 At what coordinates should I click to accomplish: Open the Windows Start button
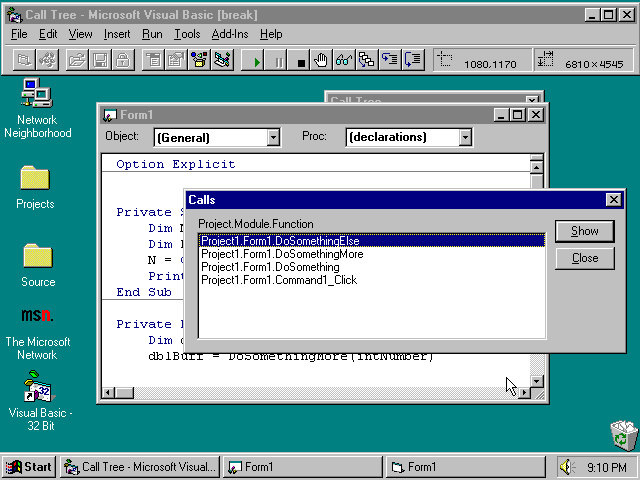[x=29, y=466]
